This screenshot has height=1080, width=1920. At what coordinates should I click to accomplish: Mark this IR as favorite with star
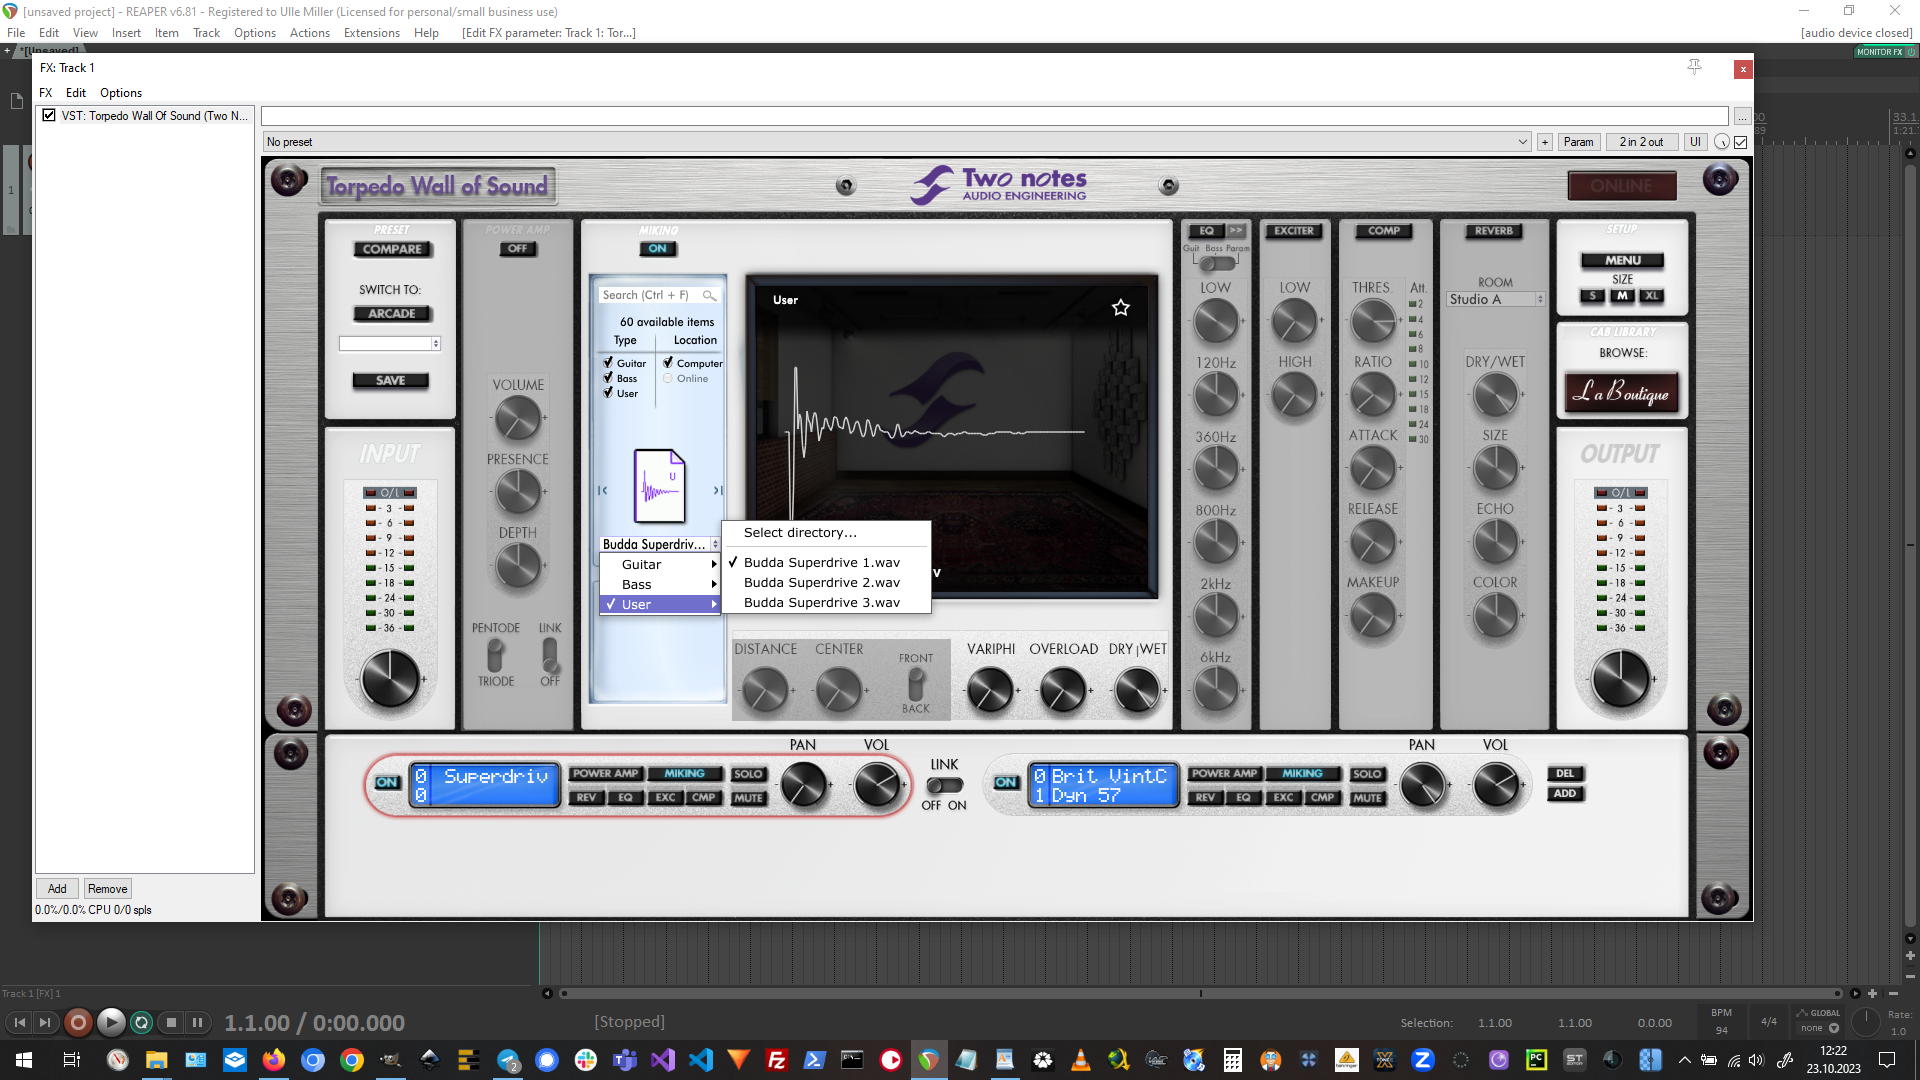(1120, 308)
